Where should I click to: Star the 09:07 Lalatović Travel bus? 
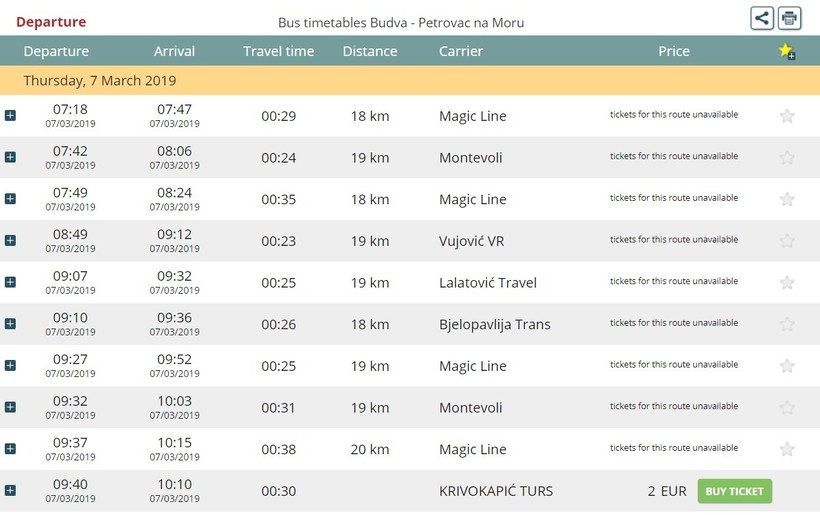[x=787, y=282]
